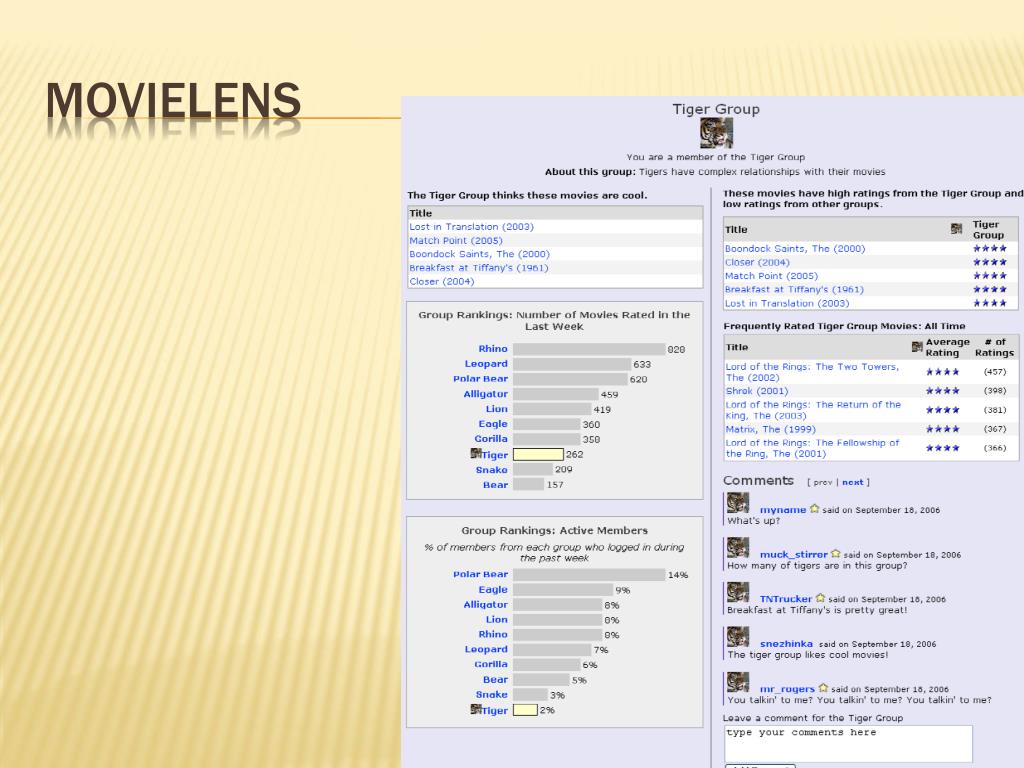This screenshot has height=768, width=1024.
Task: Click star icon beside muck_stirrer username
Action: (835, 554)
